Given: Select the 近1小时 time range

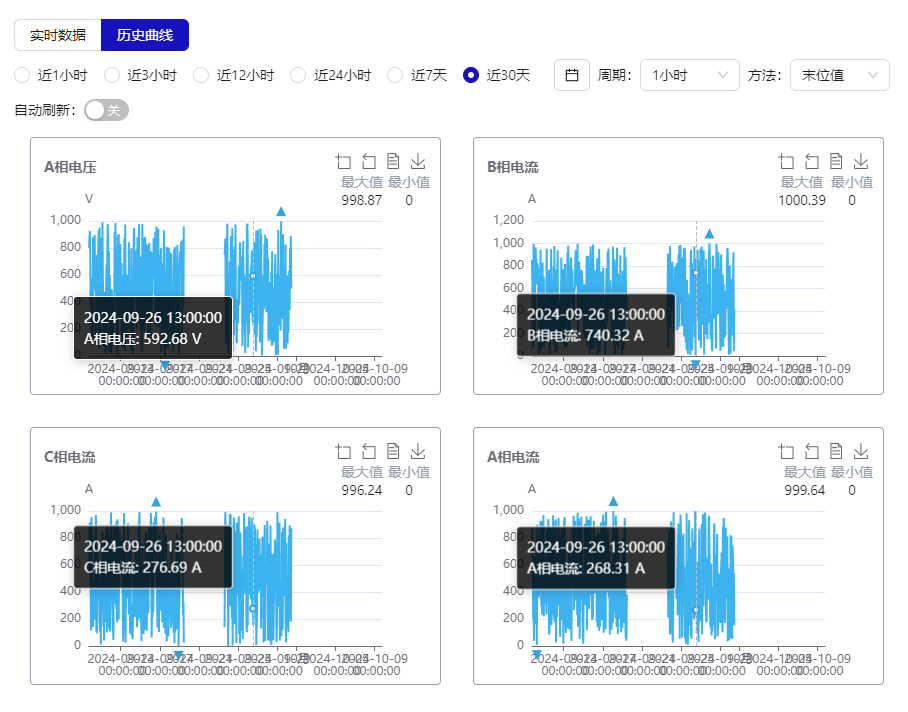Looking at the screenshot, I should [23, 75].
